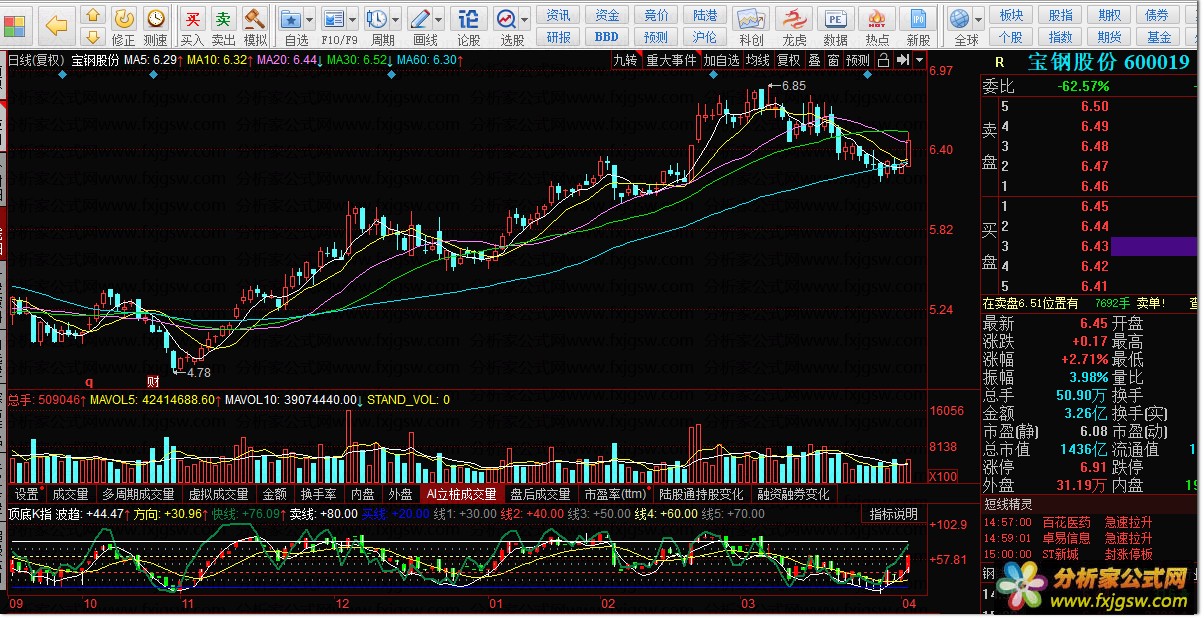Open the 数据 PE data icon
Screen dimensions: 1204x618
834,18
